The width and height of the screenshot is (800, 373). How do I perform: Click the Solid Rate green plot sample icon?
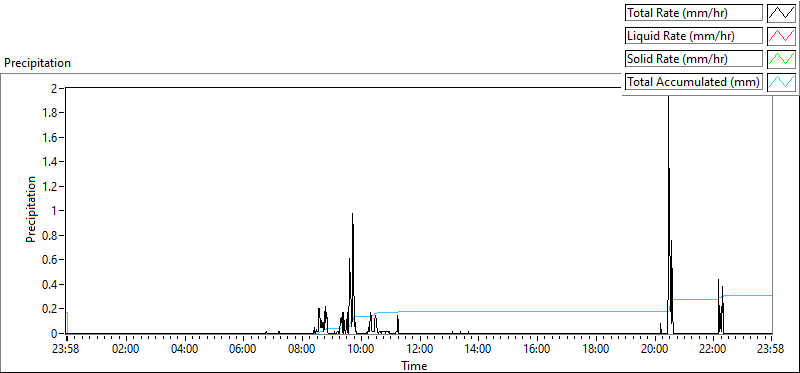click(x=781, y=59)
